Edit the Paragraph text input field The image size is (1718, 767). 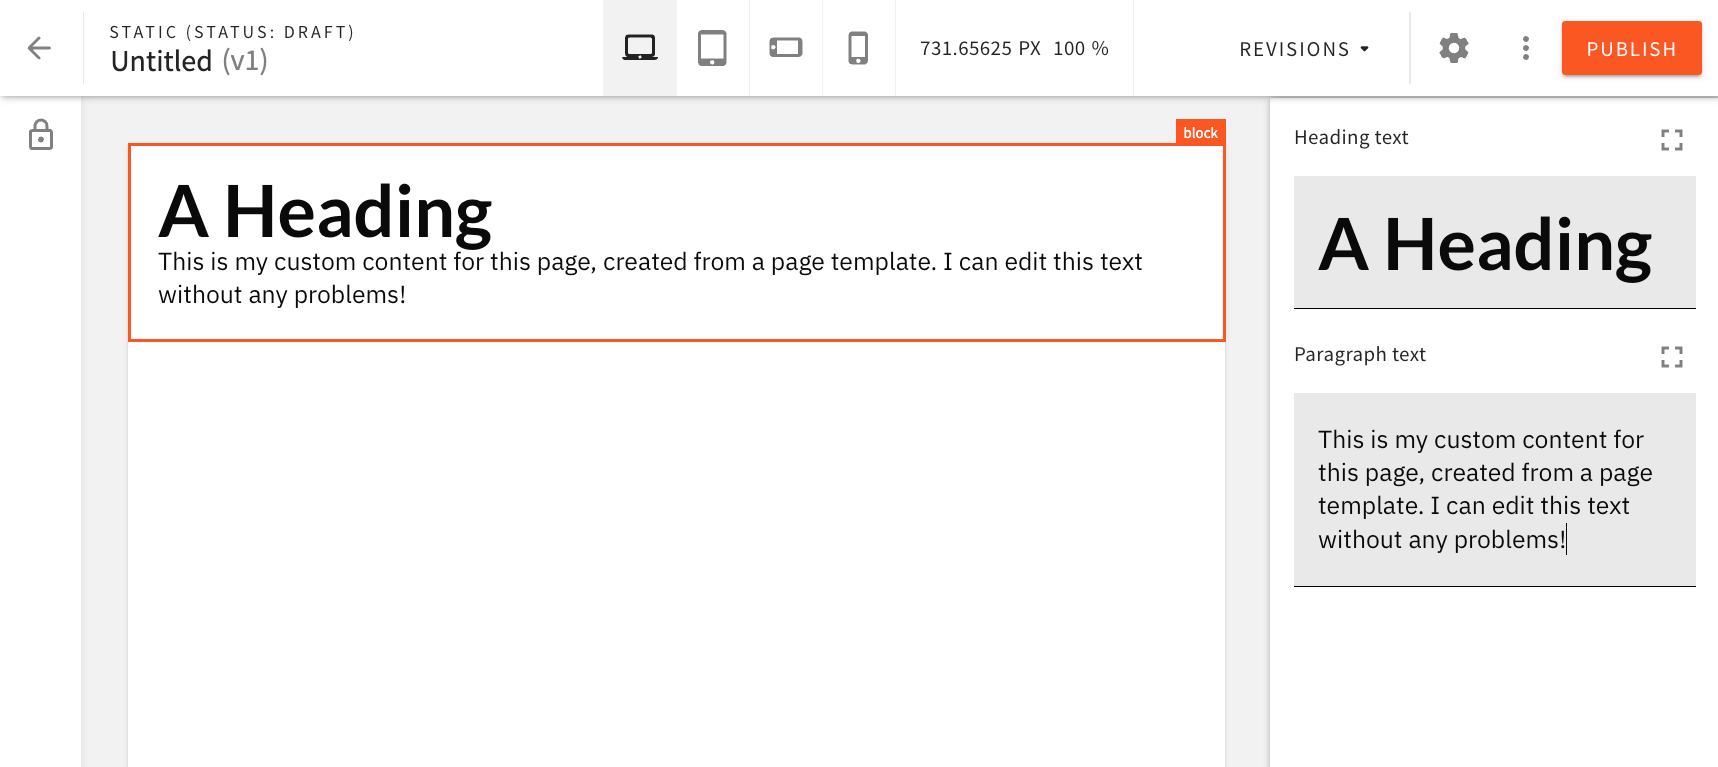pos(1494,489)
